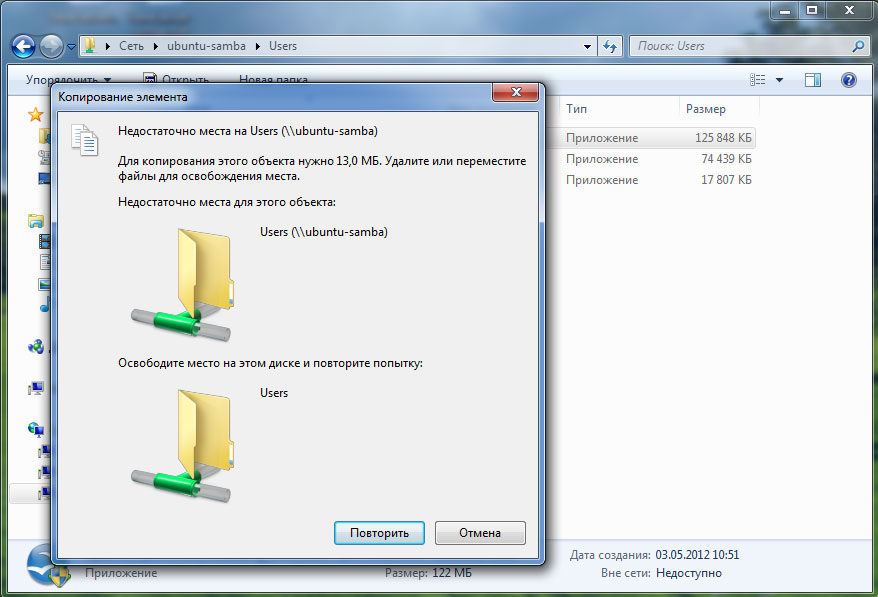Select the file row sized 17 807 КБ
Image resolution: width=878 pixels, height=597 pixels.
pos(651,180)
